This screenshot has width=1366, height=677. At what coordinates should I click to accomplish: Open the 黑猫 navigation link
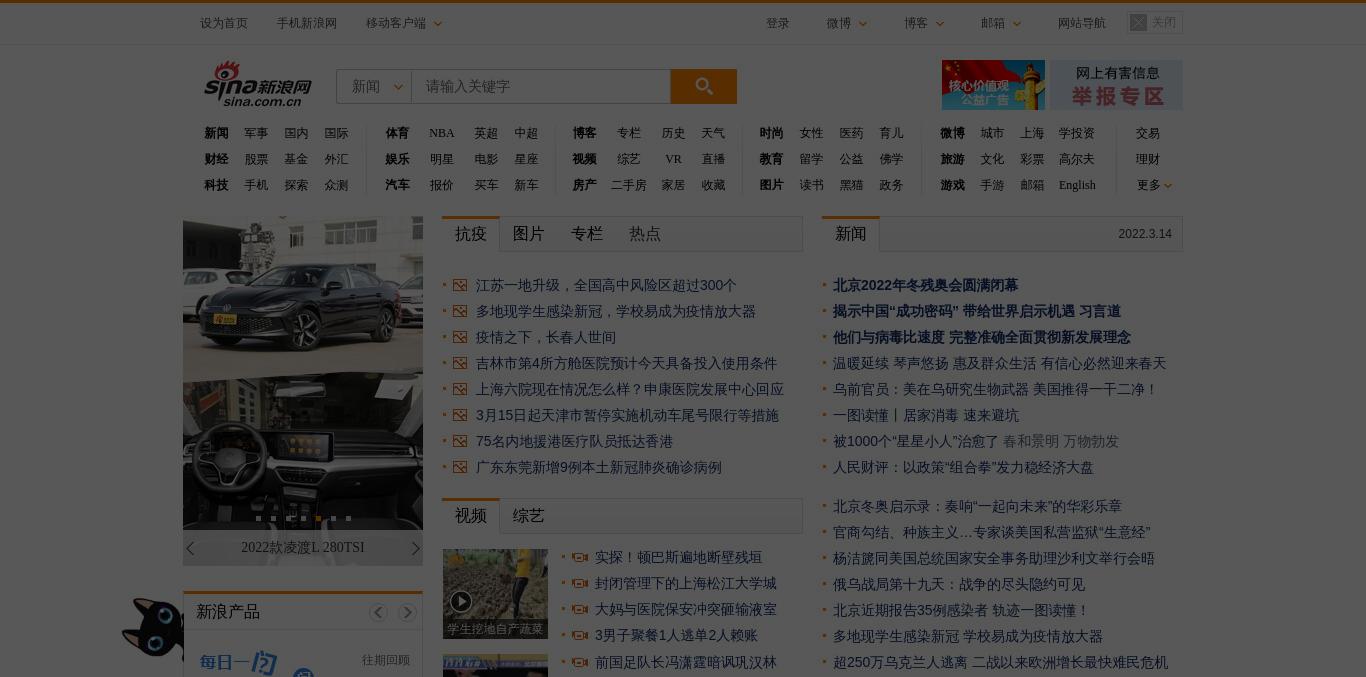tap(851, 185)
